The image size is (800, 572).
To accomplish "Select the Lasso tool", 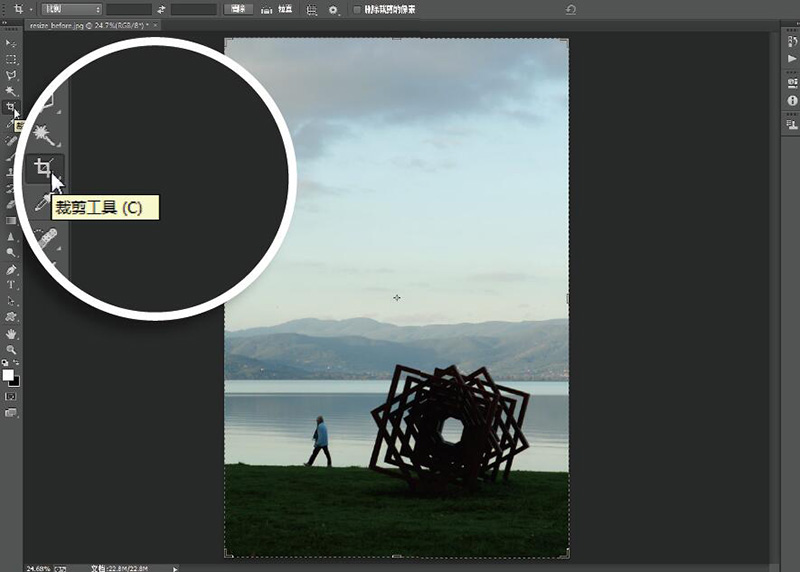I will pyautogui.click(x=11, y=75).
